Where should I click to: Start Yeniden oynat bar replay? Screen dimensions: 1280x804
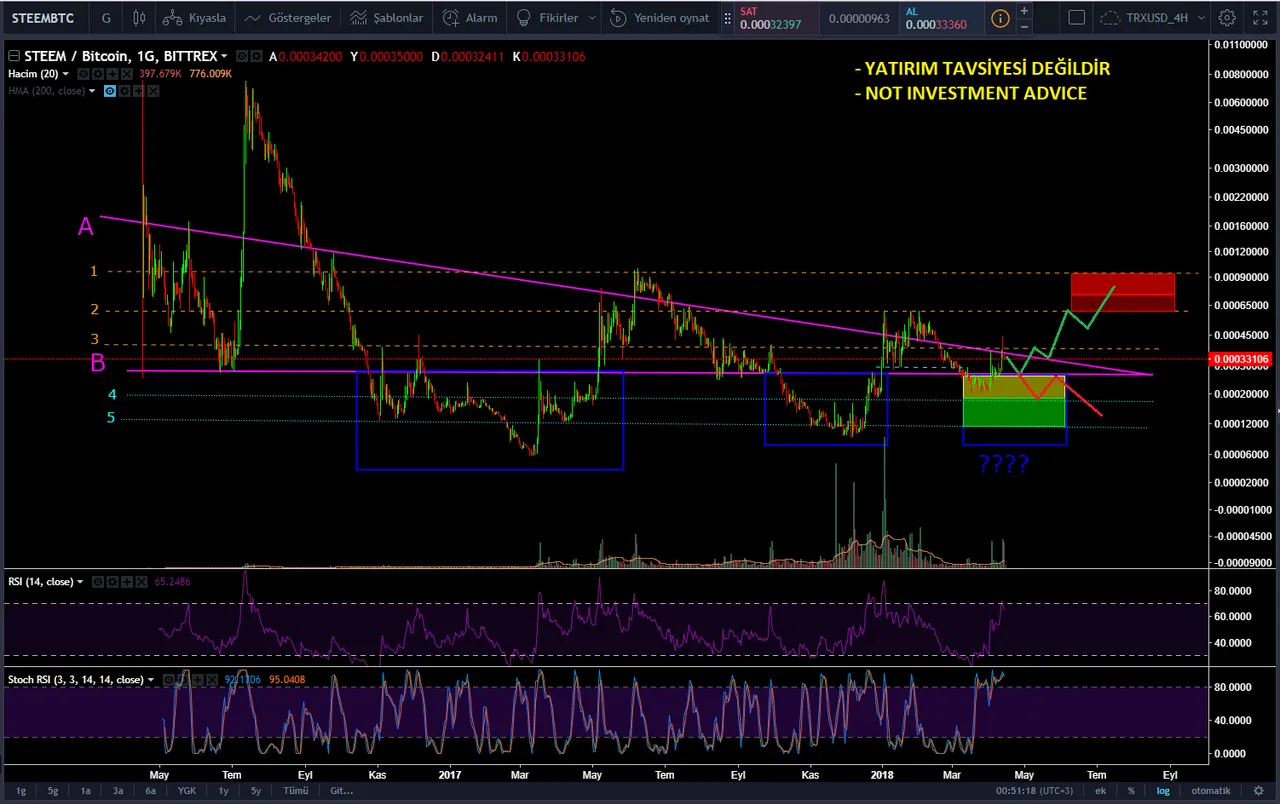tap(660, 17)
